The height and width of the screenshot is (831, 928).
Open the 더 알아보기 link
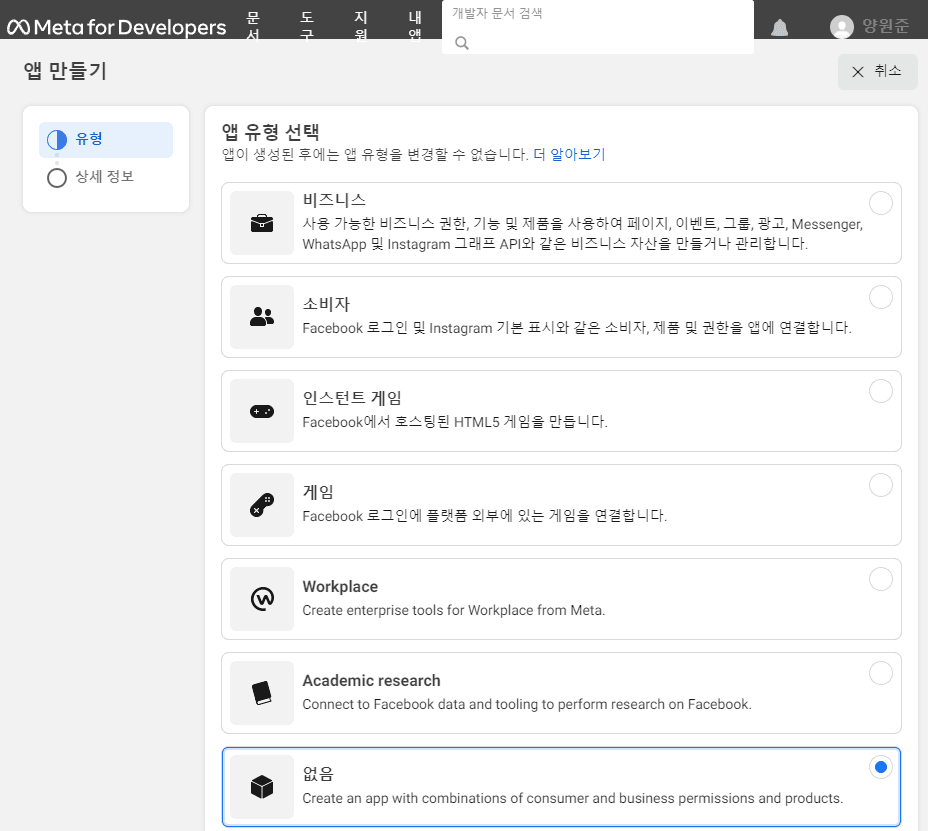tap(569, 154)
